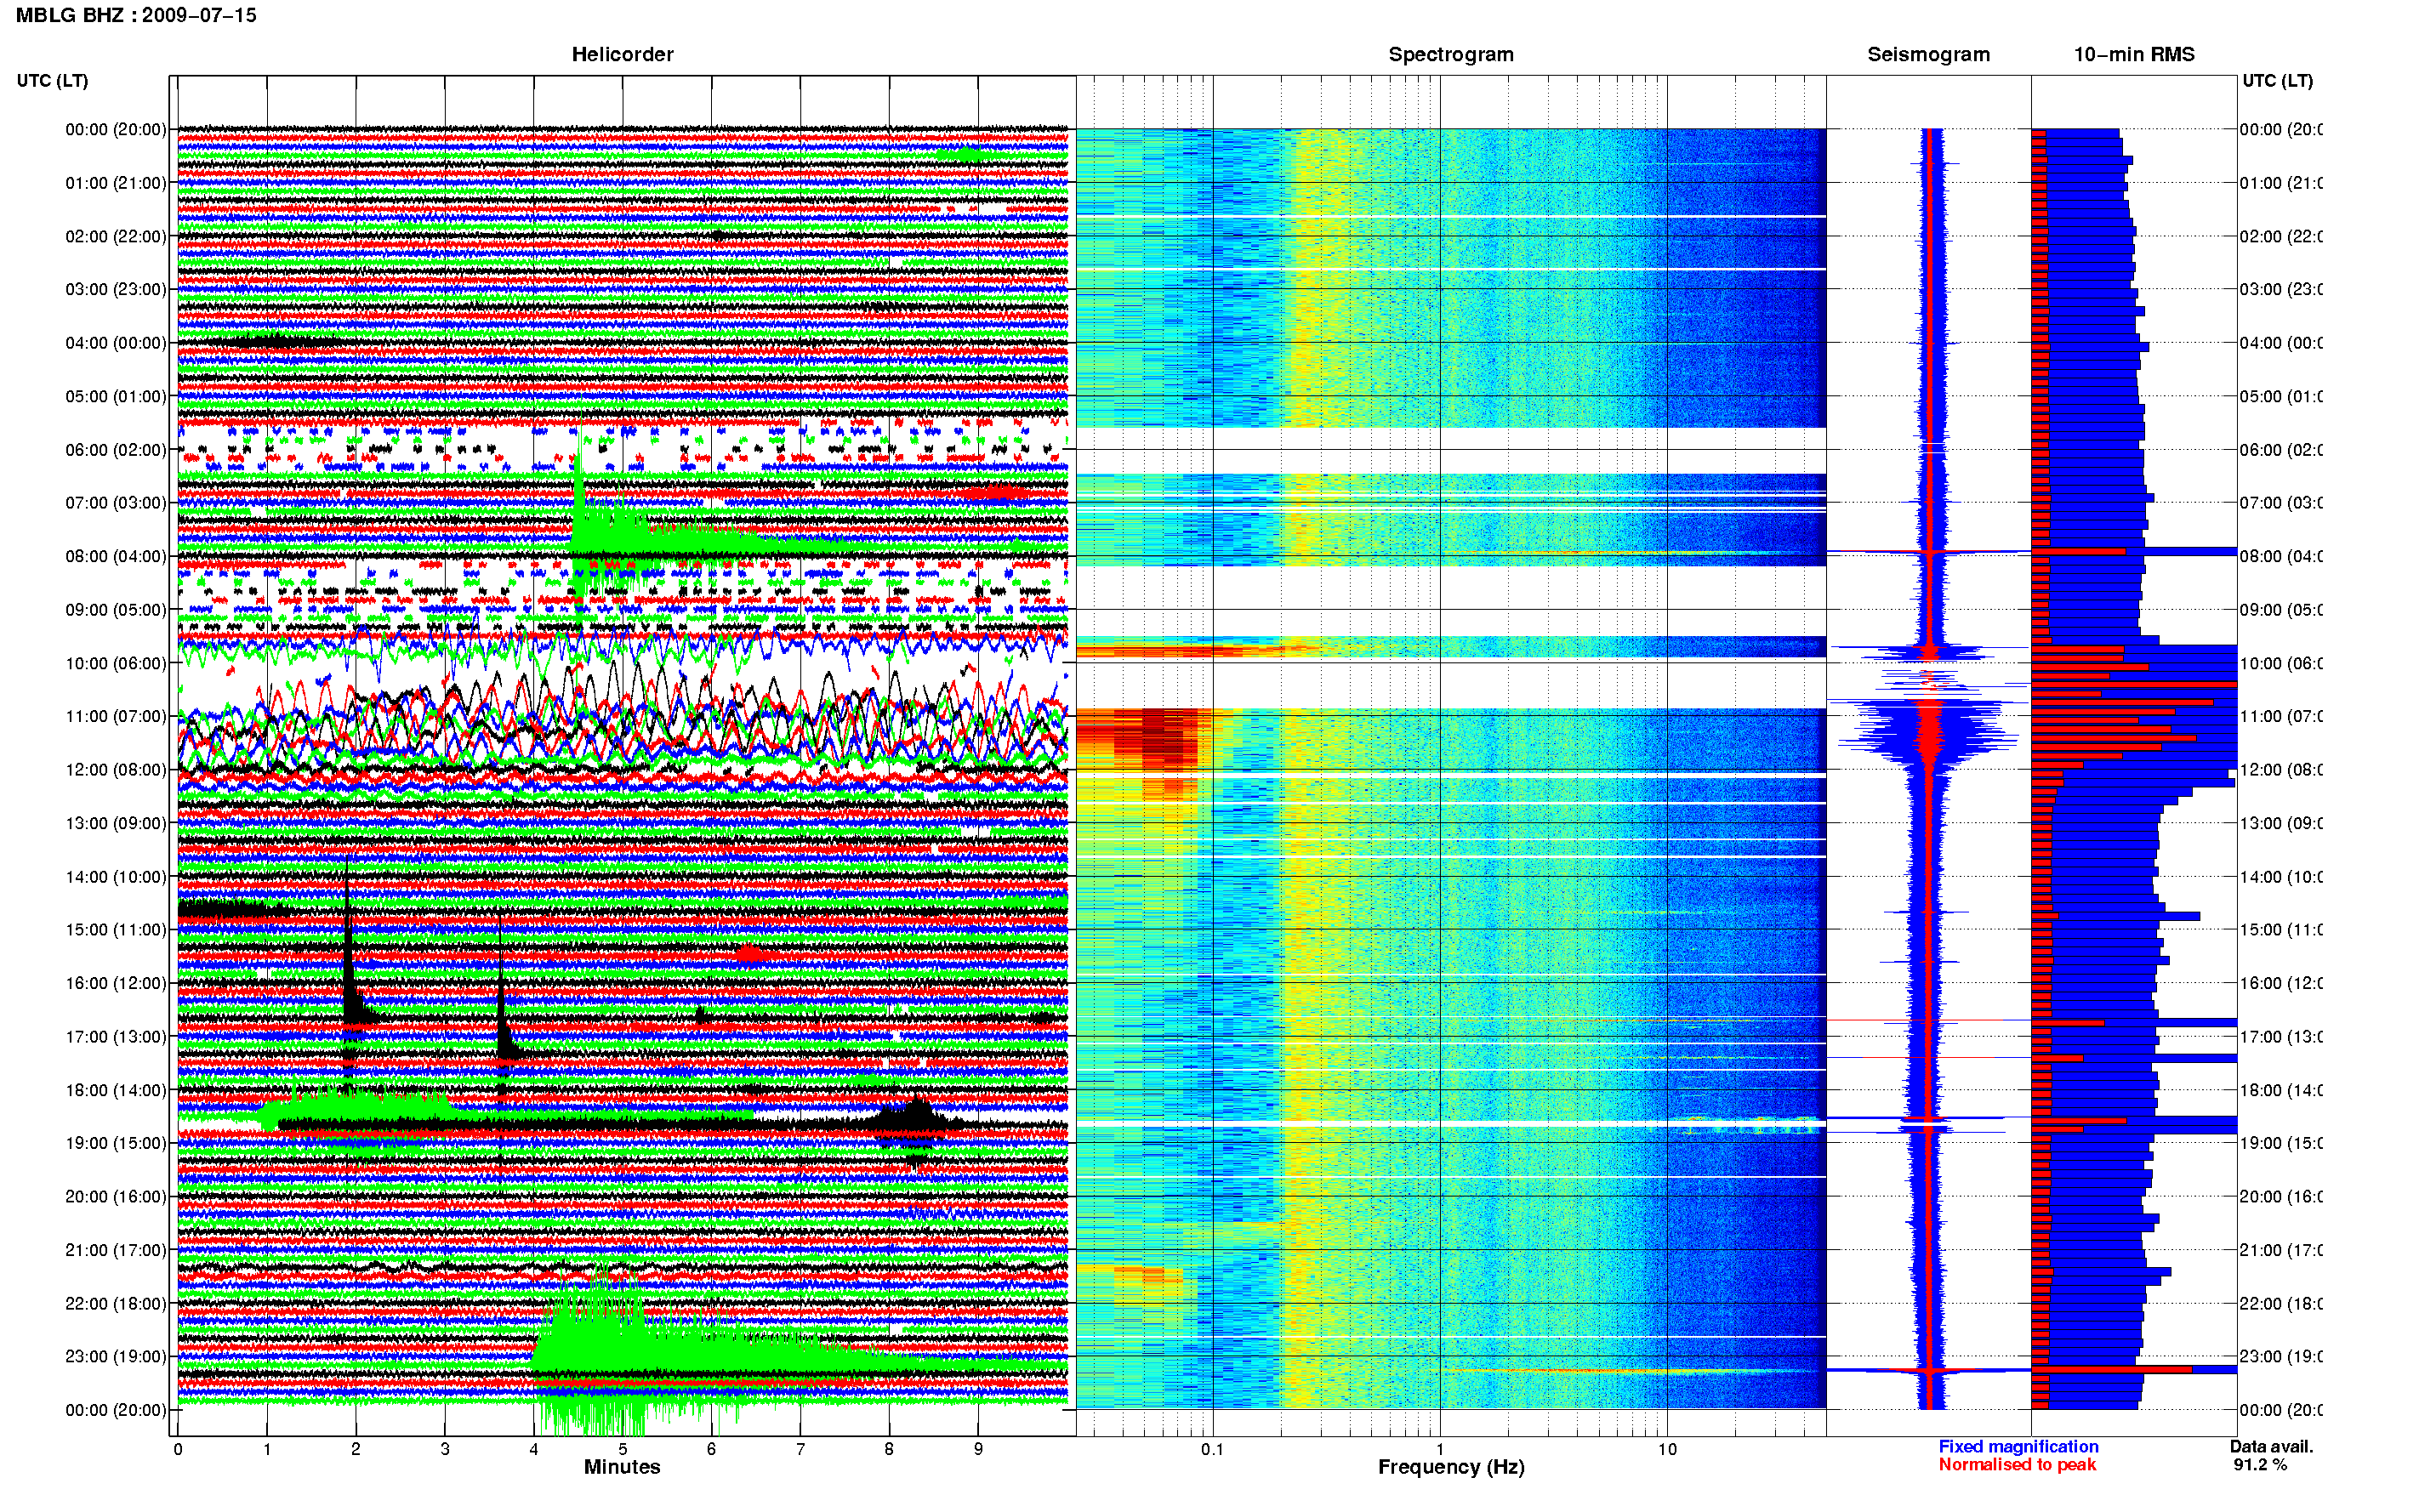Click the right UTC (LT) axis label
The image size is (2419, 1512).
[2277, 80]
